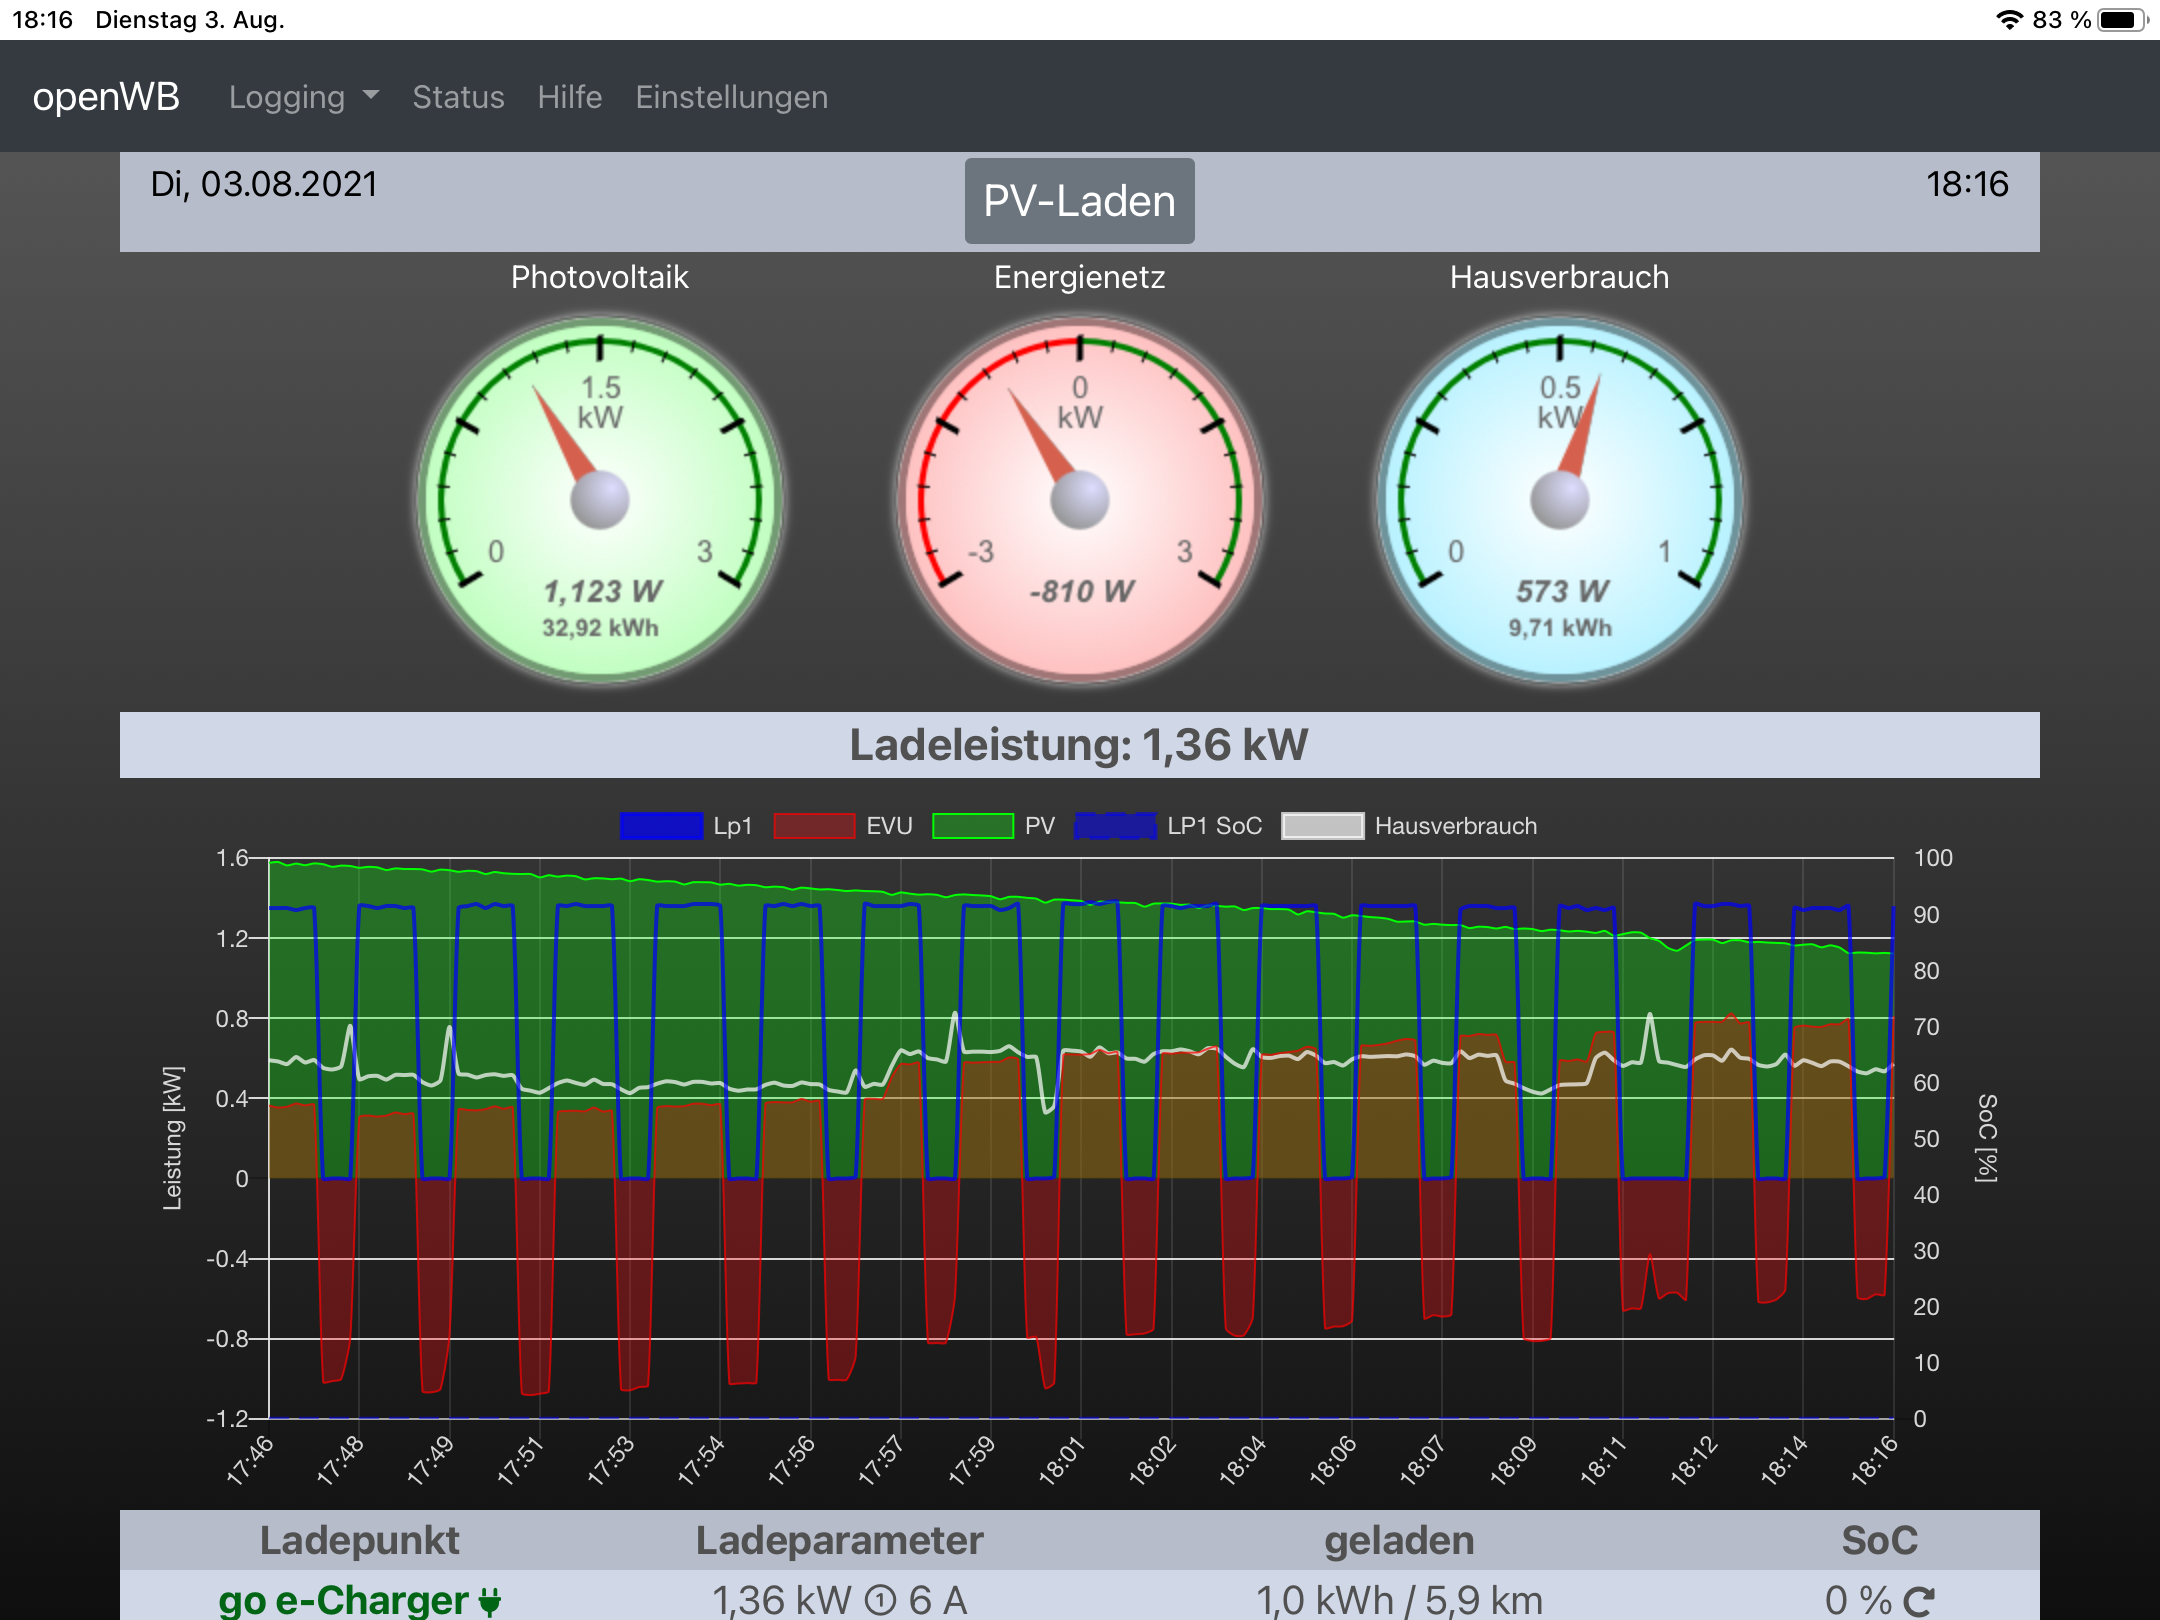Toggle LP1 SoC legend color swatch
This screenshot has height=1620, width=2160.
1115,826
